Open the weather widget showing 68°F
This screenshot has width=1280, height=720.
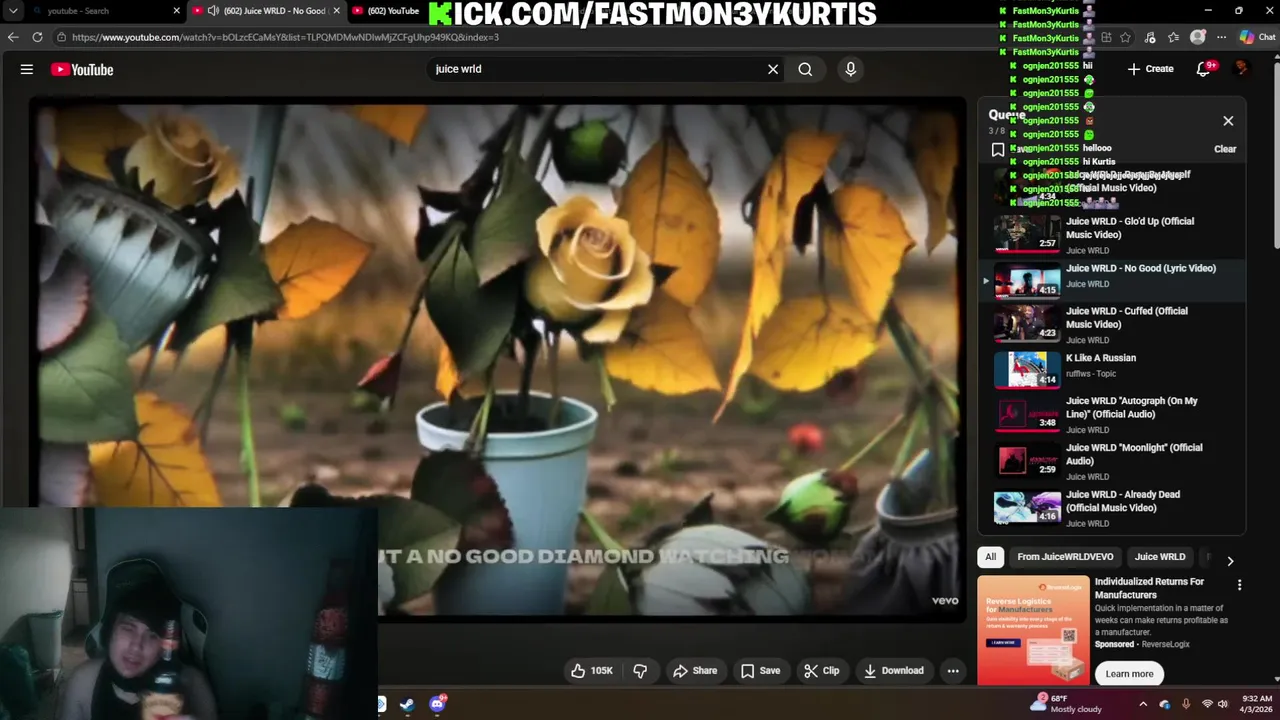(x=1068, y=704)
